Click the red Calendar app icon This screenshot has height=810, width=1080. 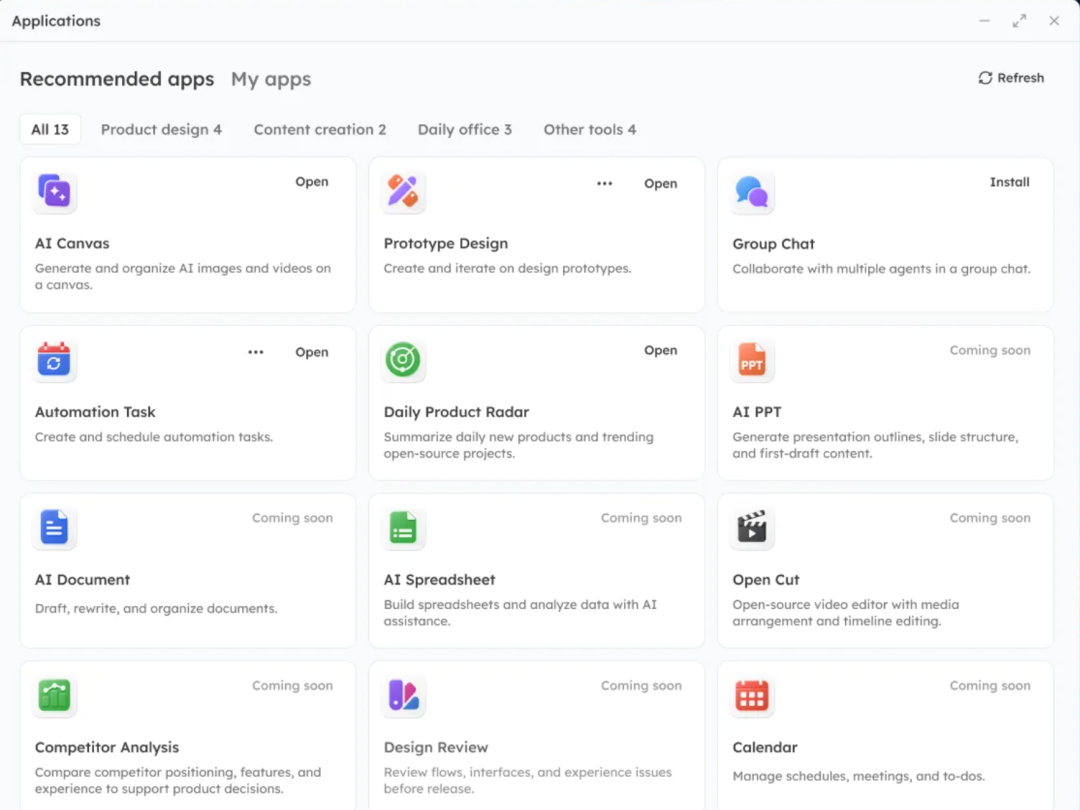751,695
